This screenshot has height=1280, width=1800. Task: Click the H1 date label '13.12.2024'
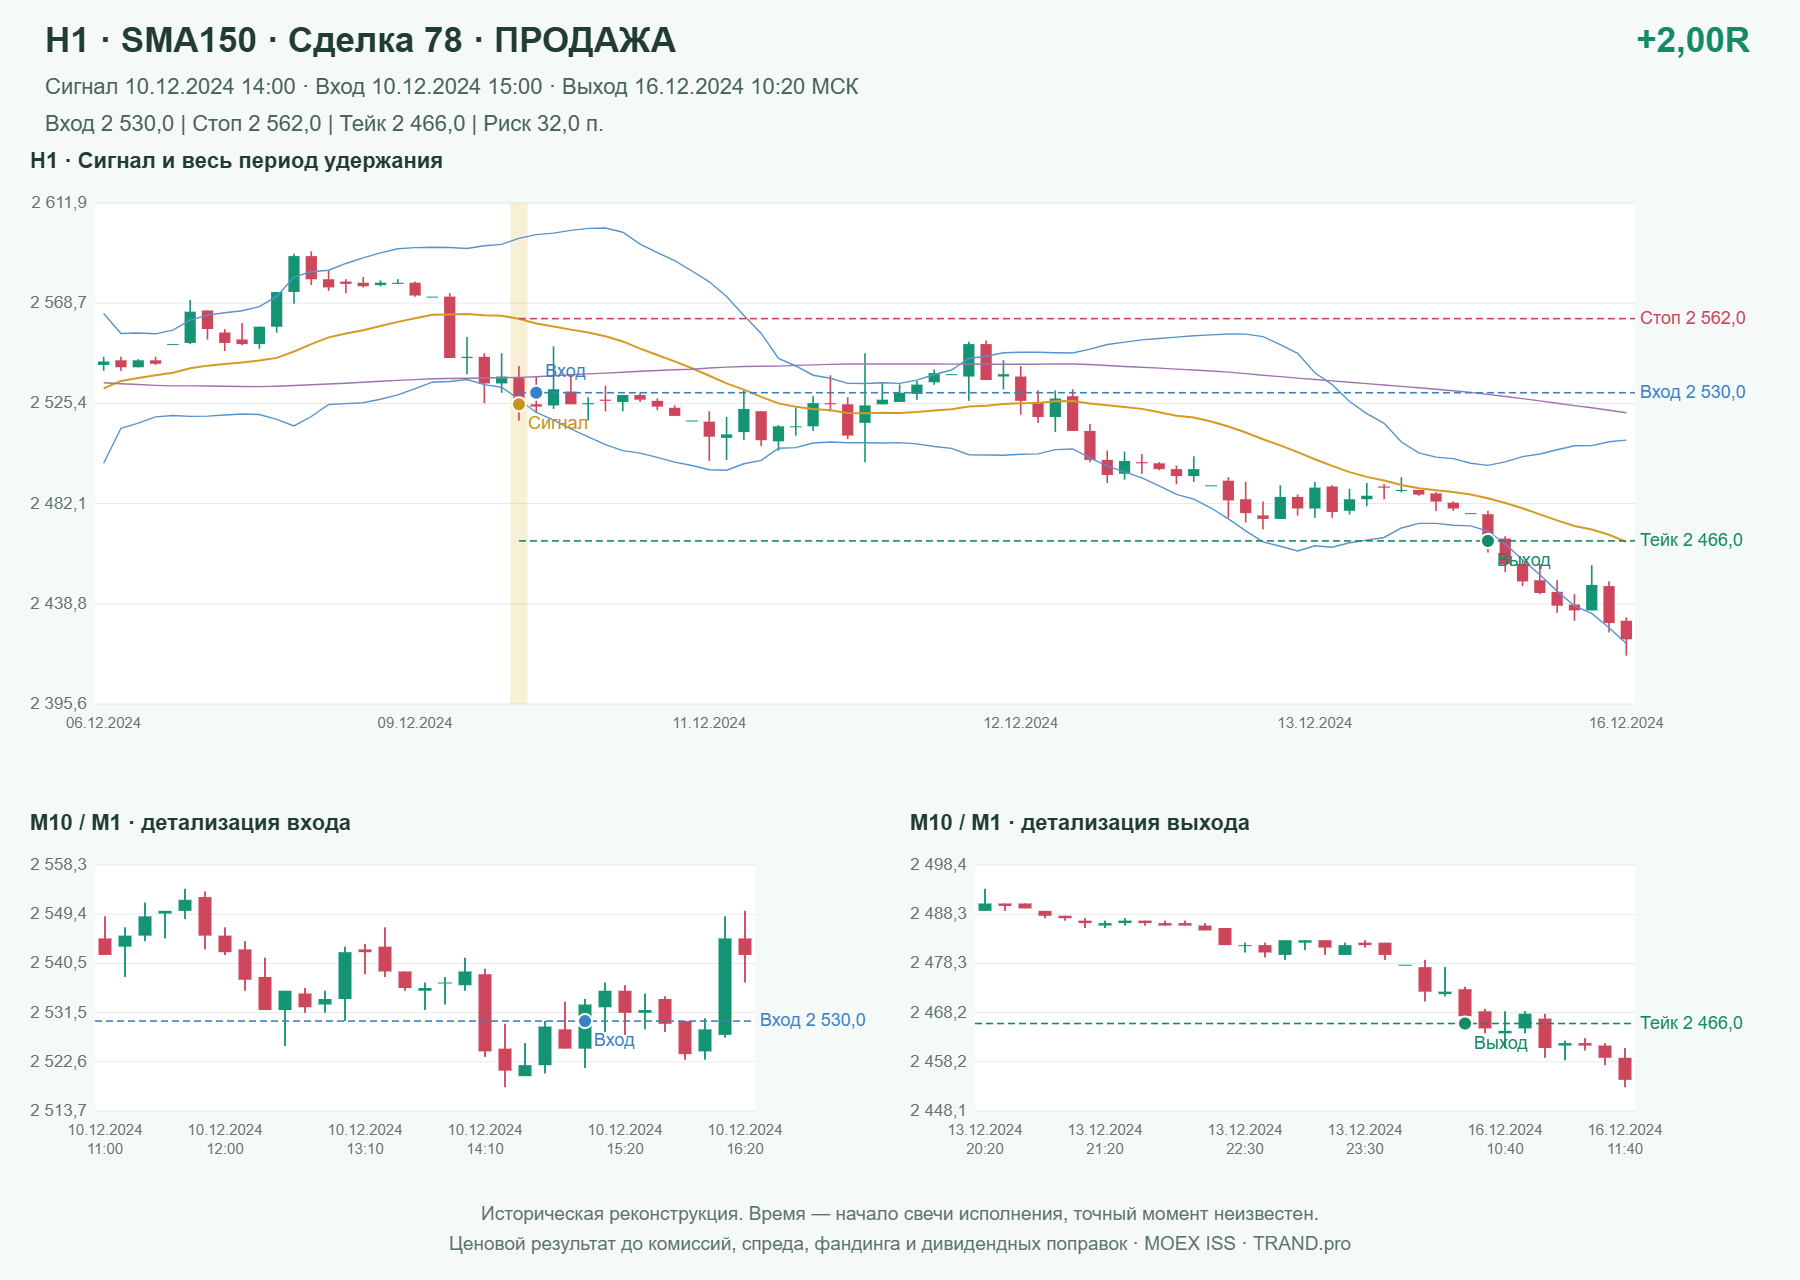pyautogui.click(x=1315, y=723)
